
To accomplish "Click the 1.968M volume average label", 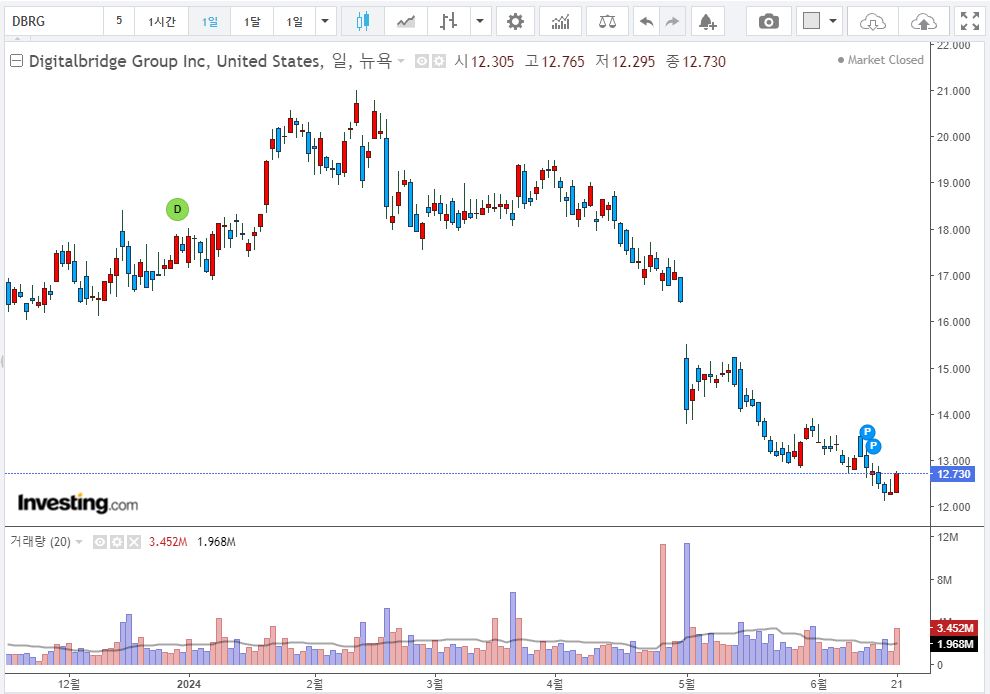I will click(954, 643).
